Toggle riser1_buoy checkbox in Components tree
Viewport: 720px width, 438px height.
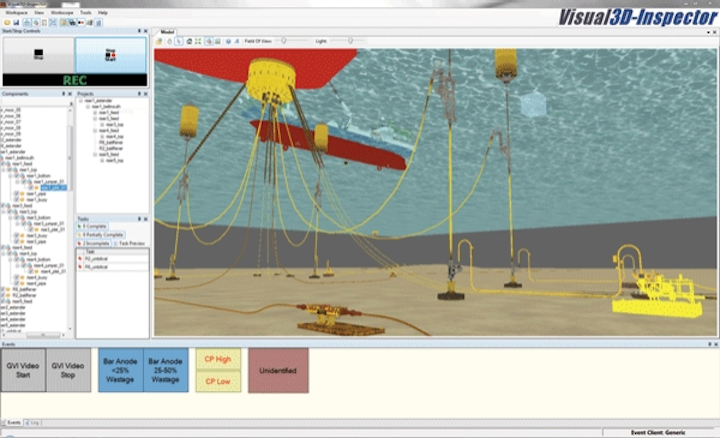(x=16, y=200)
